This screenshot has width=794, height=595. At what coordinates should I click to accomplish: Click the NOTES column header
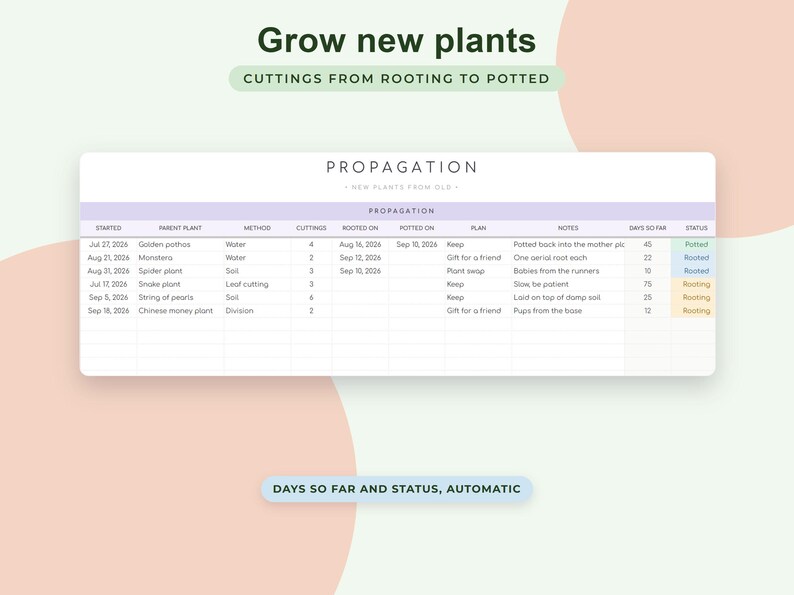tap(568, 228)
